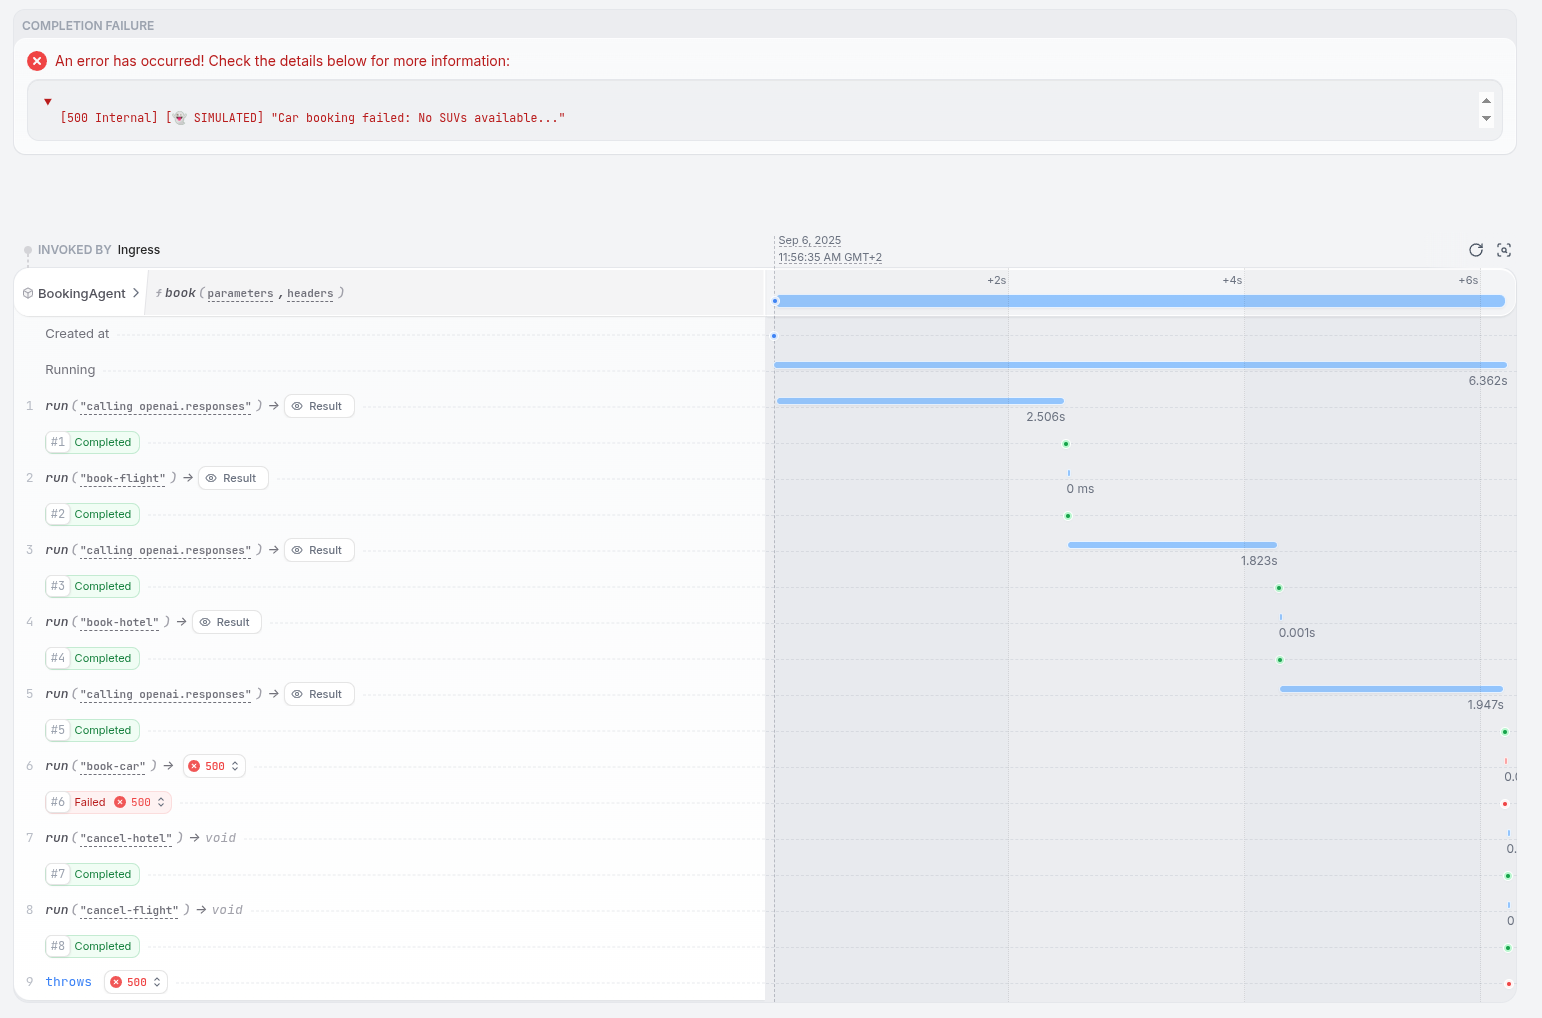Click the #4 Completed badge

tap(92, 658)
